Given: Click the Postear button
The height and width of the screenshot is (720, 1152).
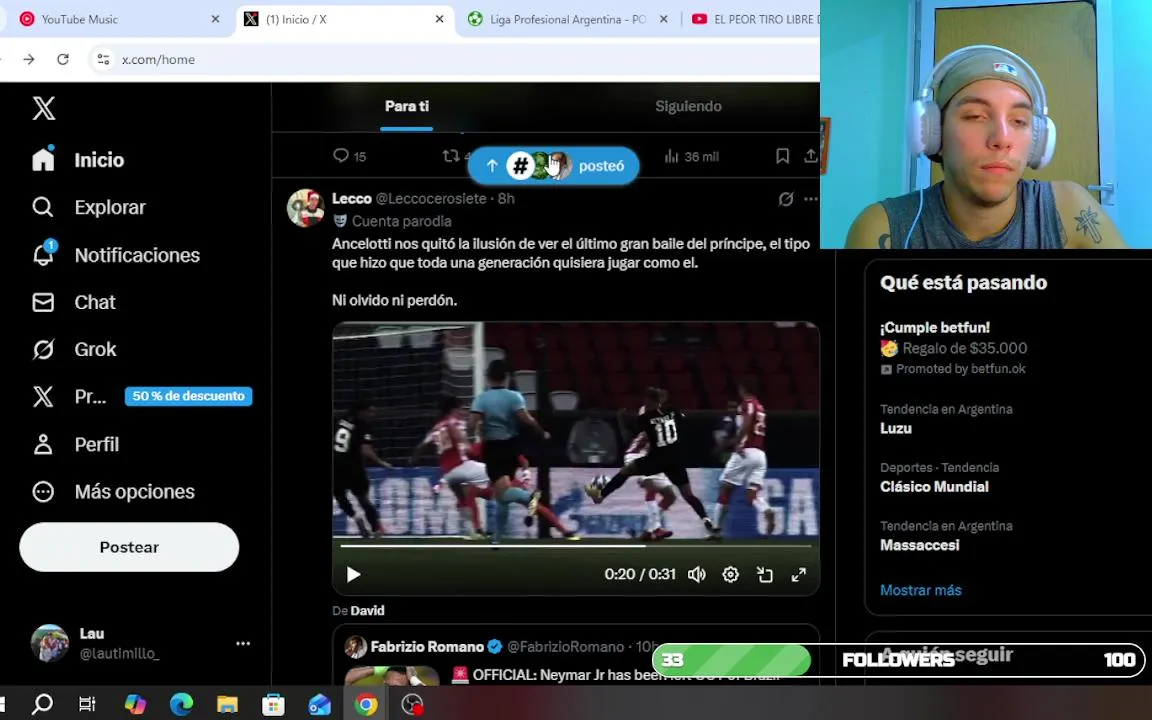Looking at the screenshot, I should pos(129,547).
